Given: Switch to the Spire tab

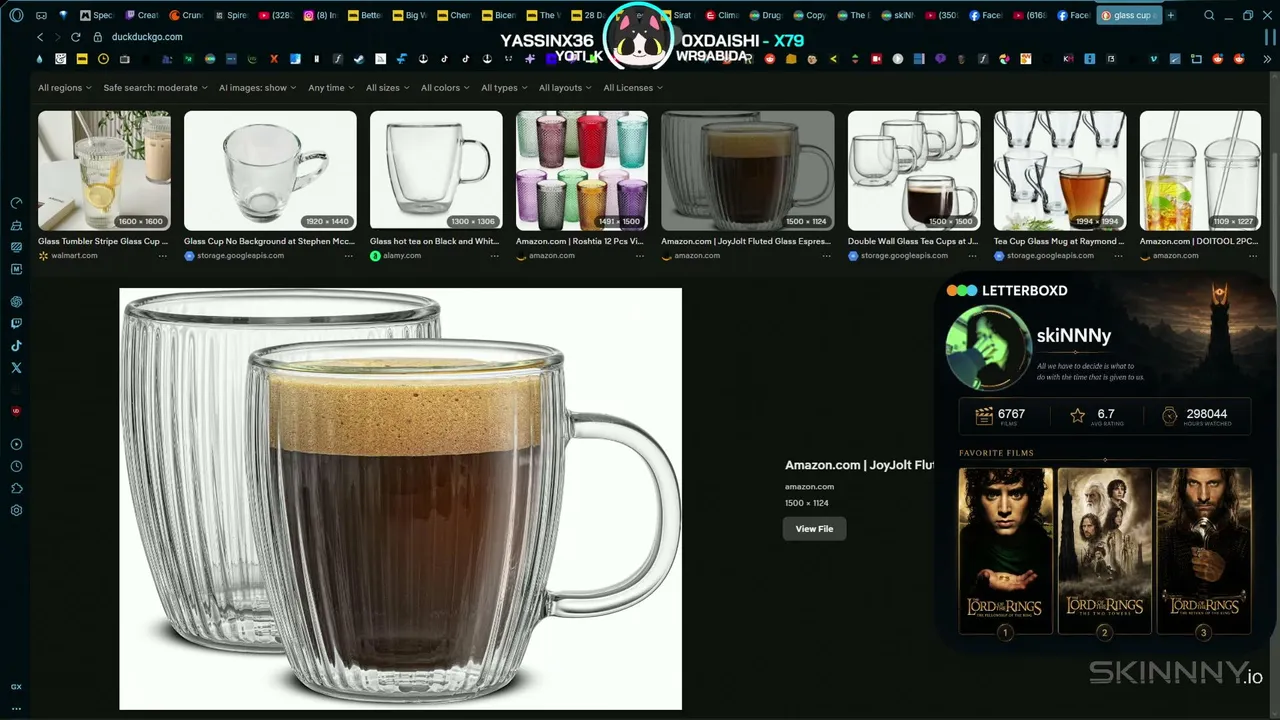Looking at the screenshot, I should tap(231, 15).
